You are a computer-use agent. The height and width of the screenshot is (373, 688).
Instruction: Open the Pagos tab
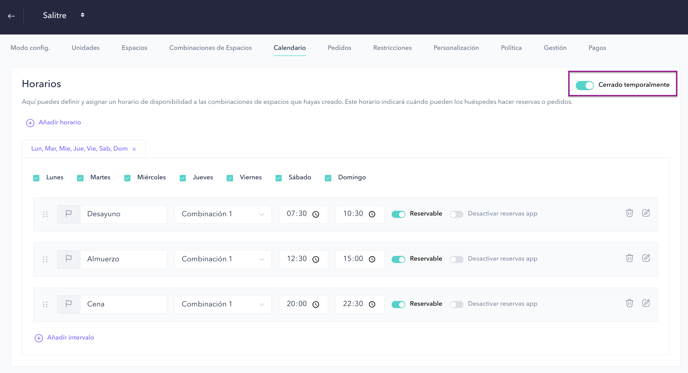click(597, 48)
